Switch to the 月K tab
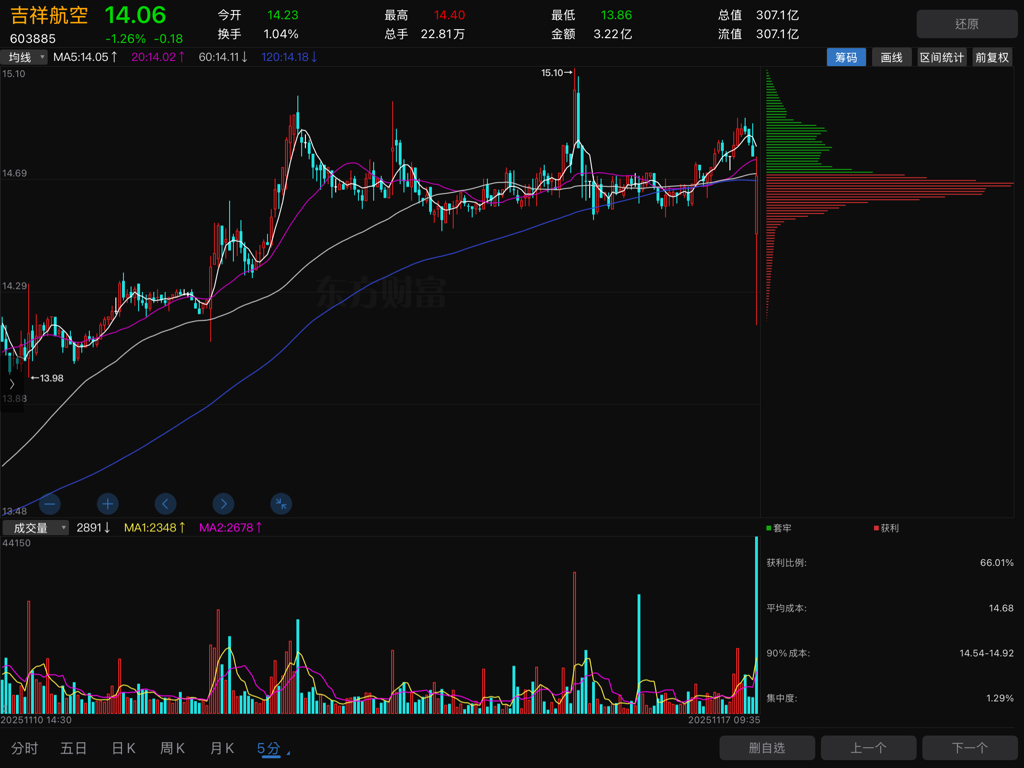Viewport: 1024px width, 768px height. point(222,748)
